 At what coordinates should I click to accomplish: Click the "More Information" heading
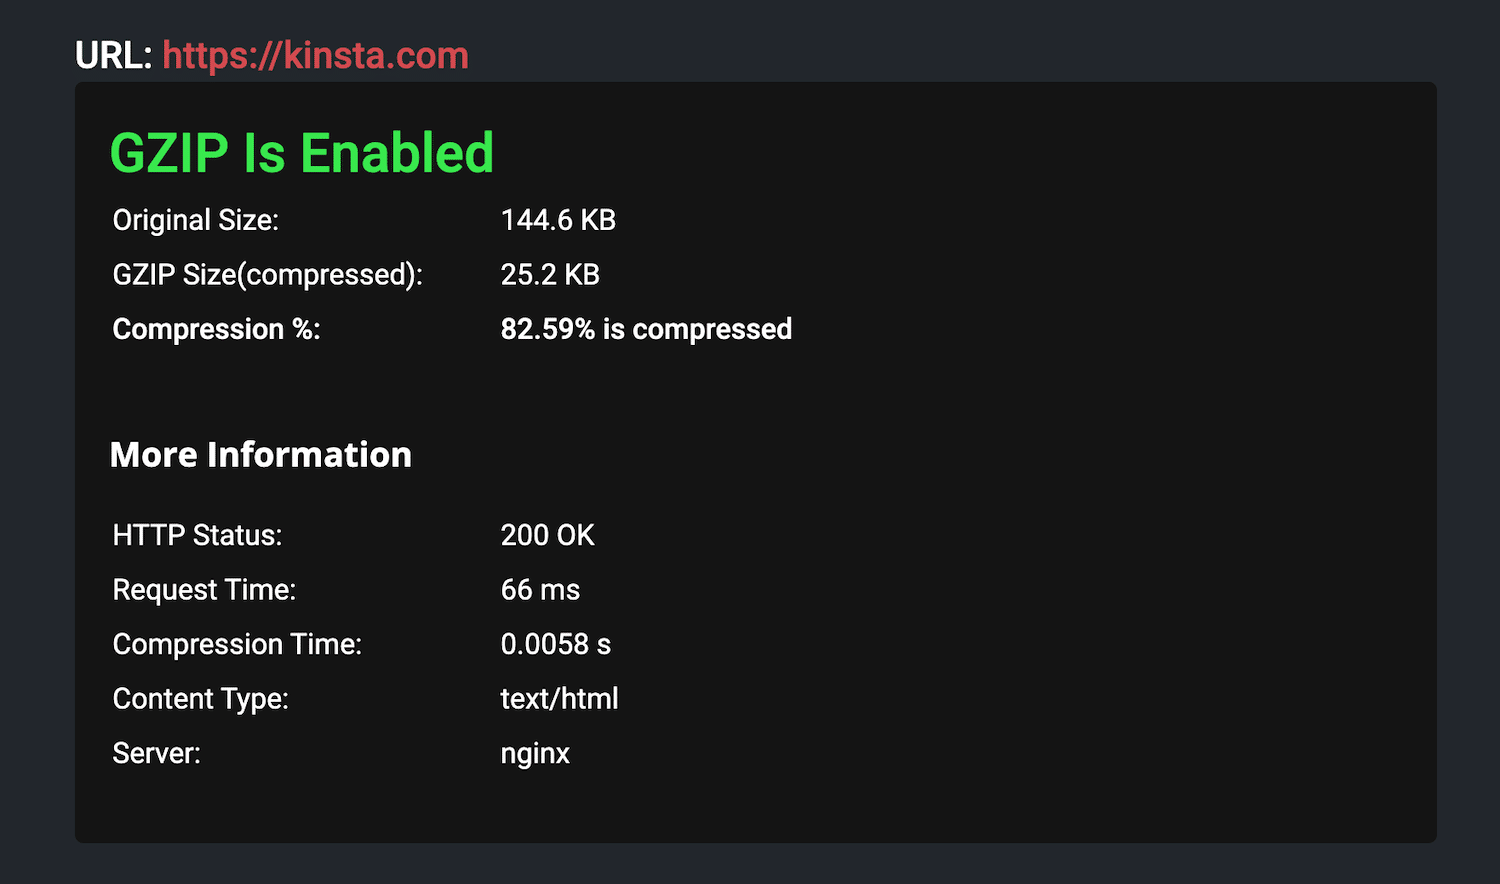pos(260,455)
